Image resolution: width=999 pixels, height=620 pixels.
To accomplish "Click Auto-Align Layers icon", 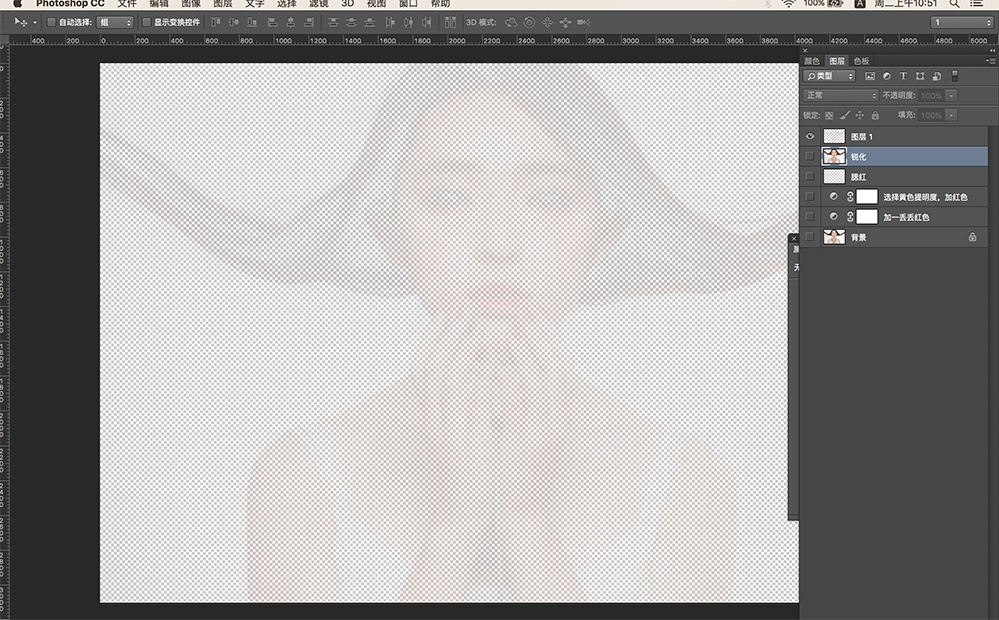I will [450, 22].
